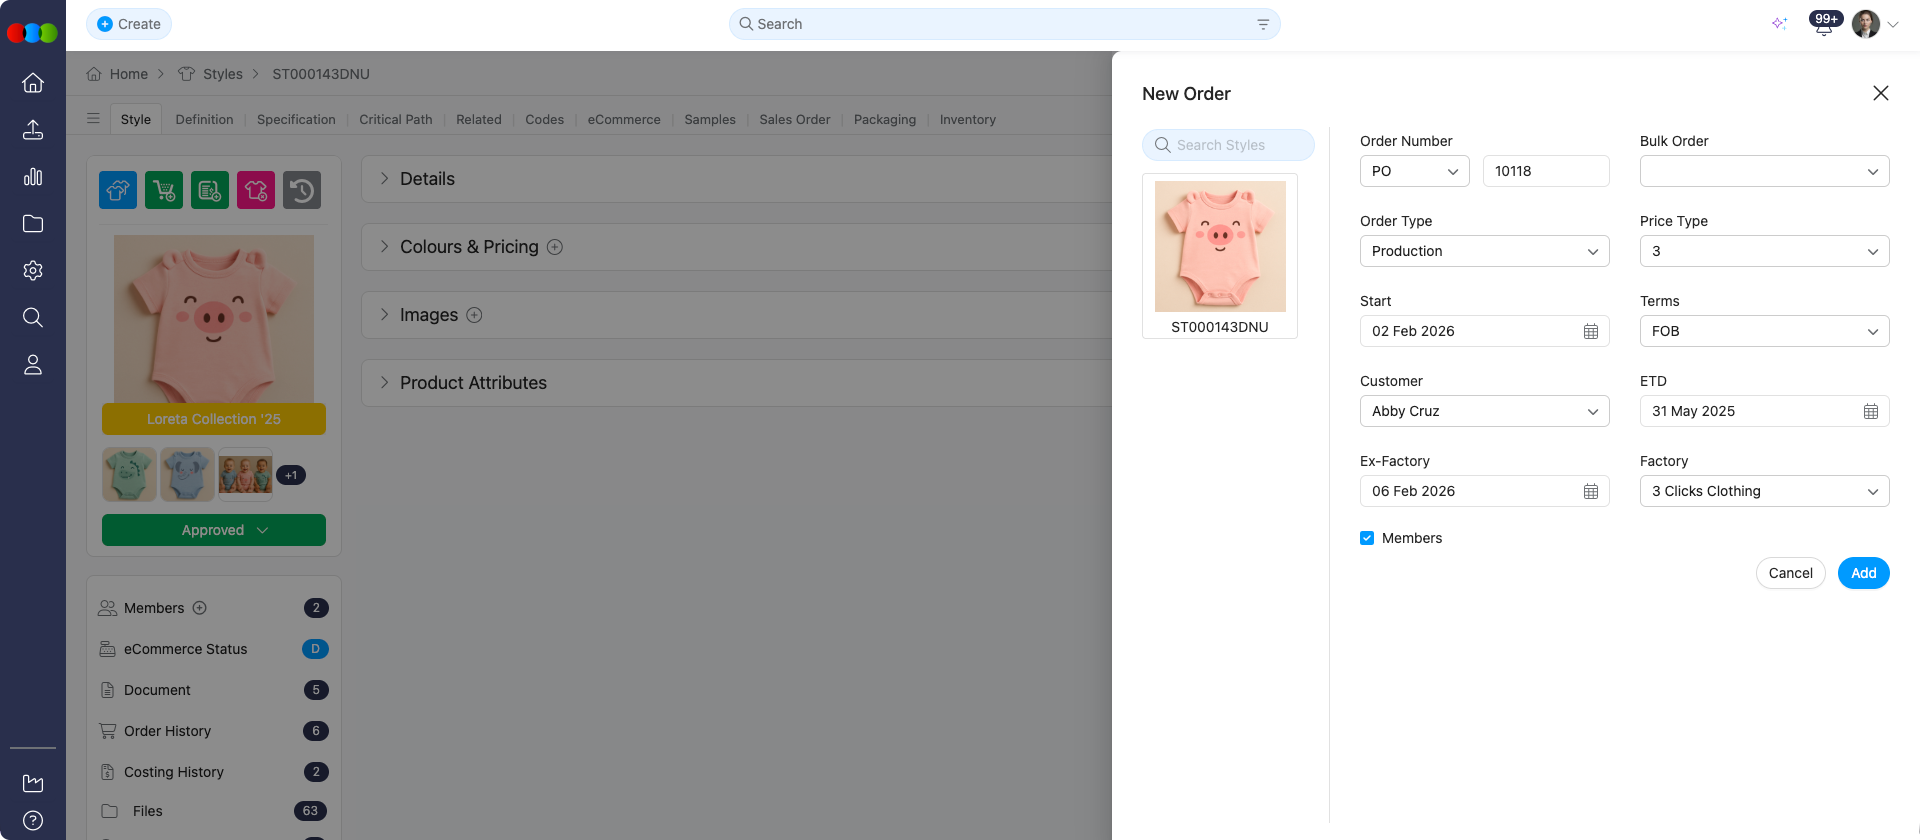Select the ST000143DNU style card

(1220, 256)
